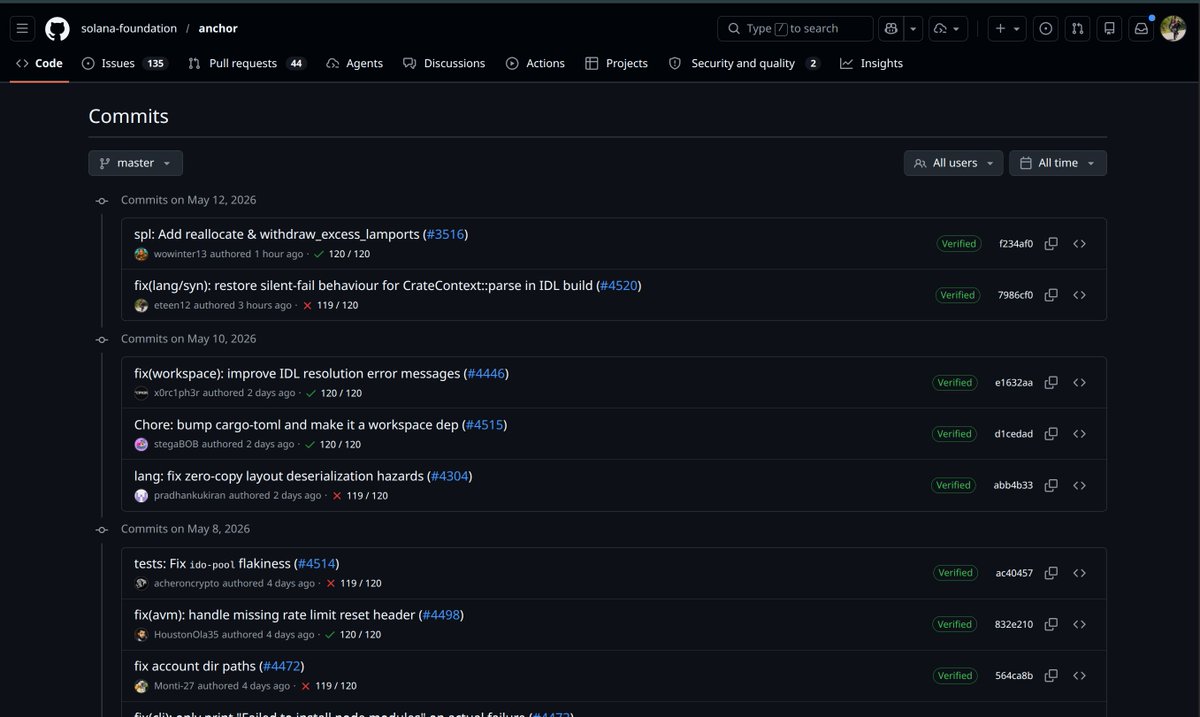
Task: Open commit hash f234af0
Action: [x=1016, y=244]
